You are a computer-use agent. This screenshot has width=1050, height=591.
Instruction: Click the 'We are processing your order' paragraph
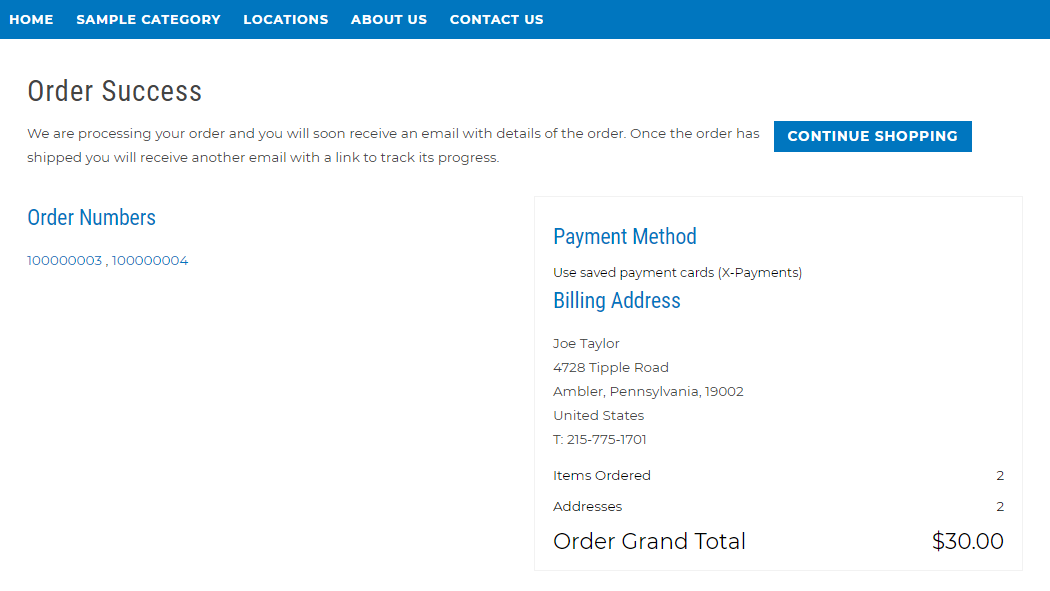tap(393, 145)
